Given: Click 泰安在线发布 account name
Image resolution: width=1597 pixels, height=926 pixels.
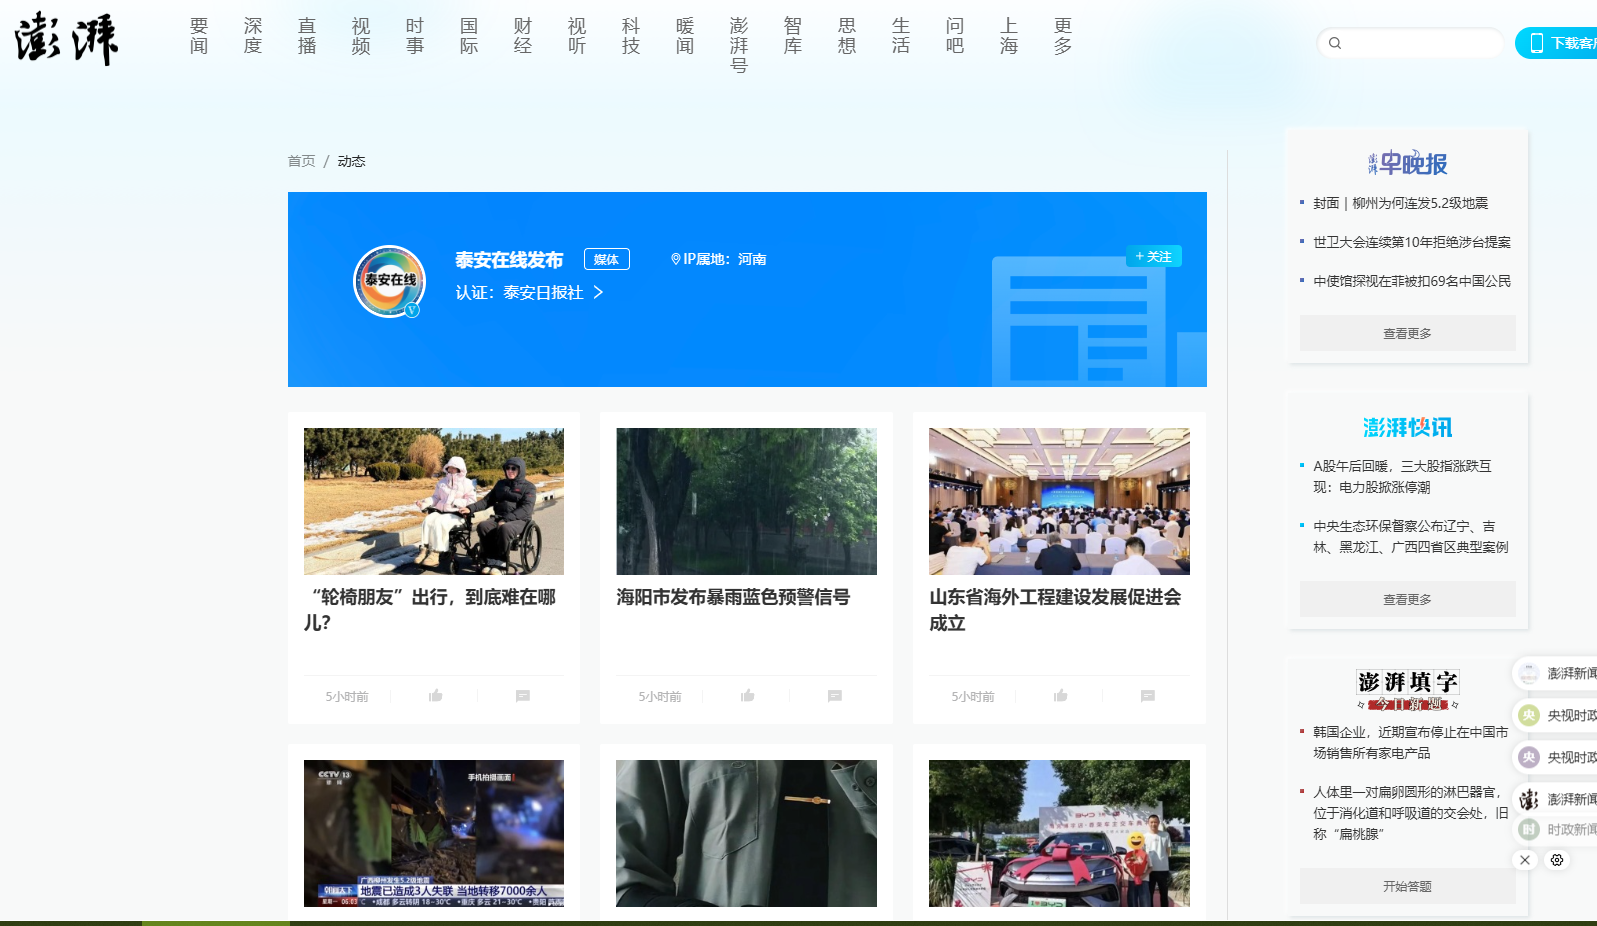Looking at the screenshot, I should click(x=509, y=260).
